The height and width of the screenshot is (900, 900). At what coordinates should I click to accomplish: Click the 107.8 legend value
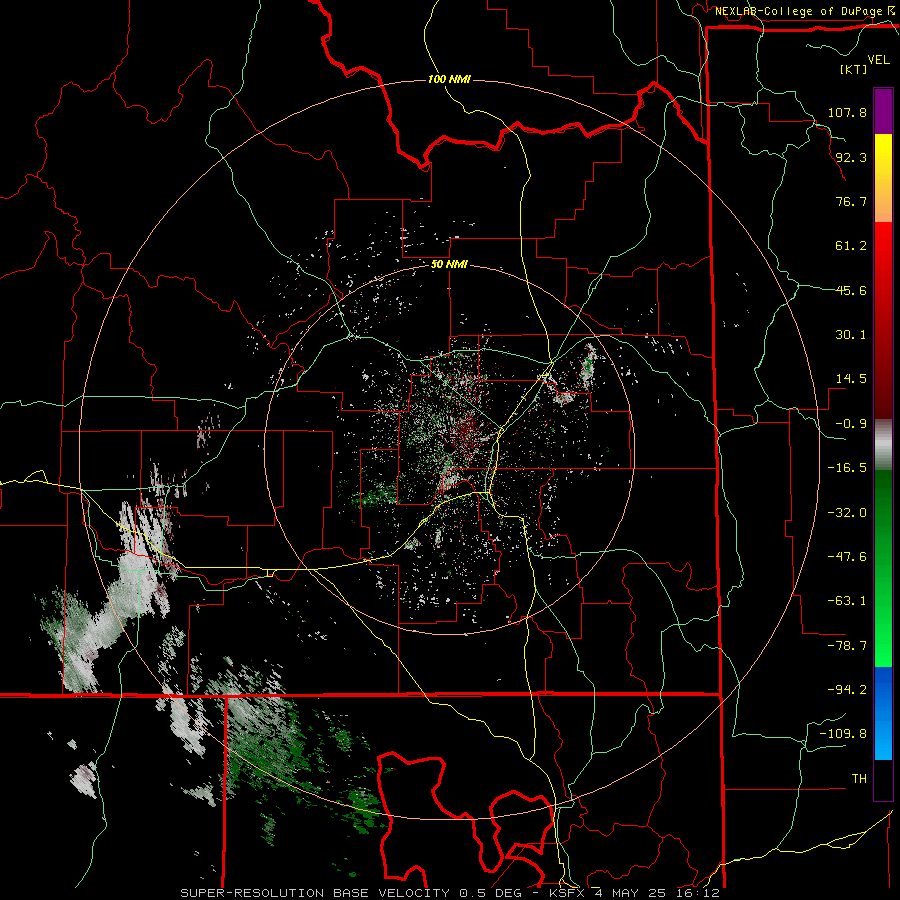click(847, 112)
